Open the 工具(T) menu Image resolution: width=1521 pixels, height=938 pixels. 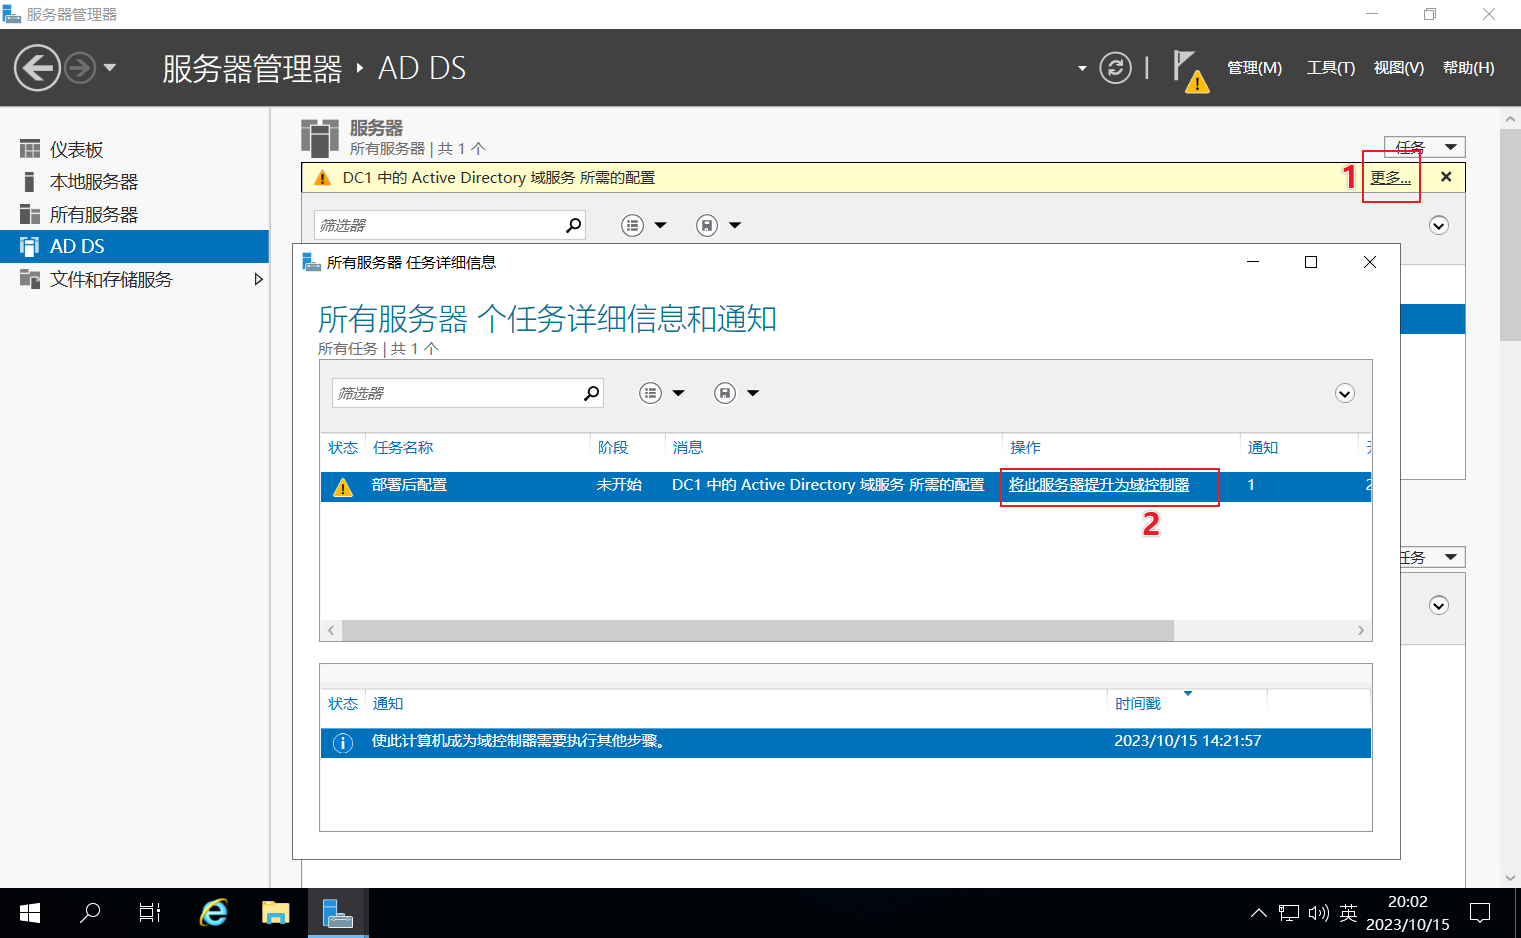[1330, 68]
